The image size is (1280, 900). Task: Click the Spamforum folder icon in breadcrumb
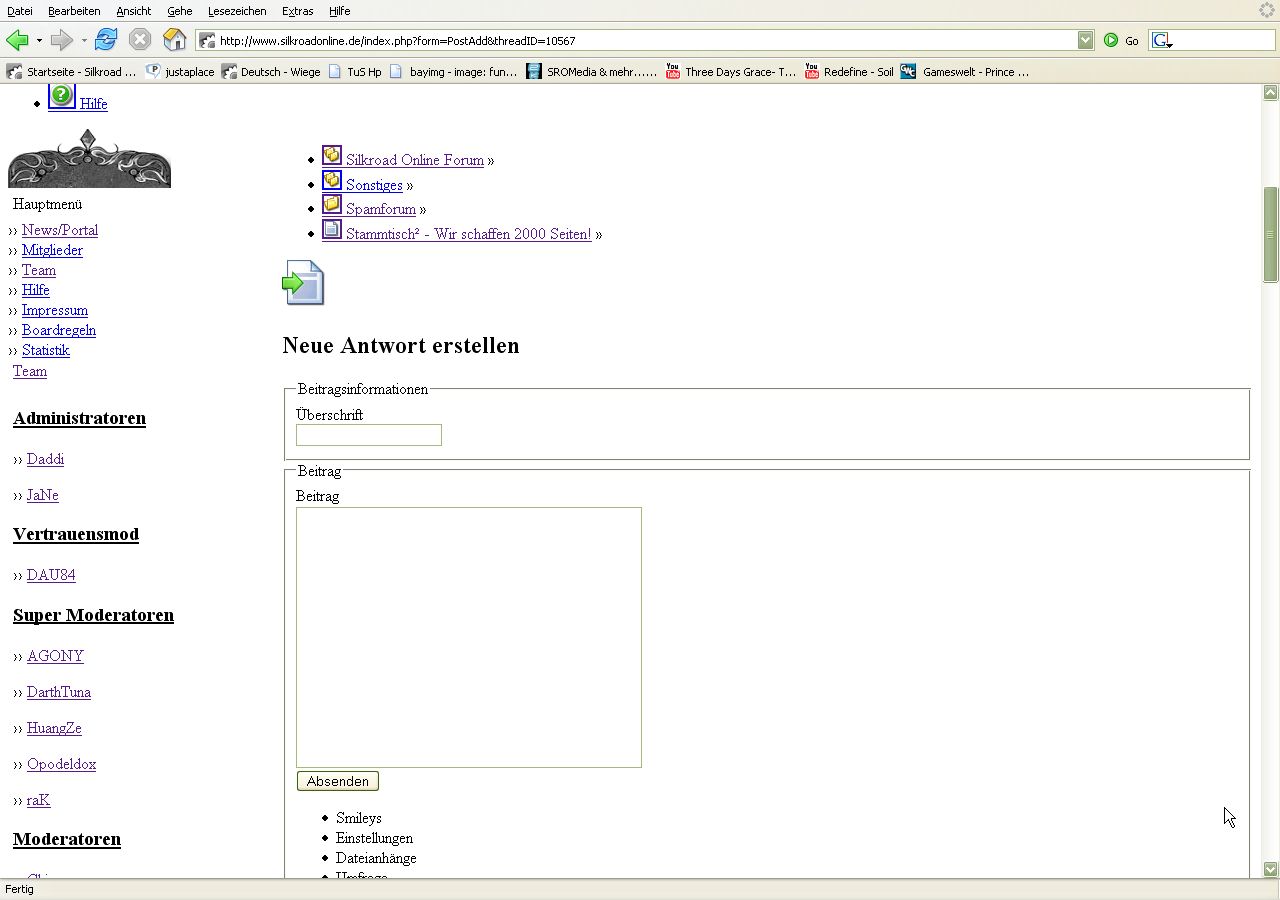point(332,205)
